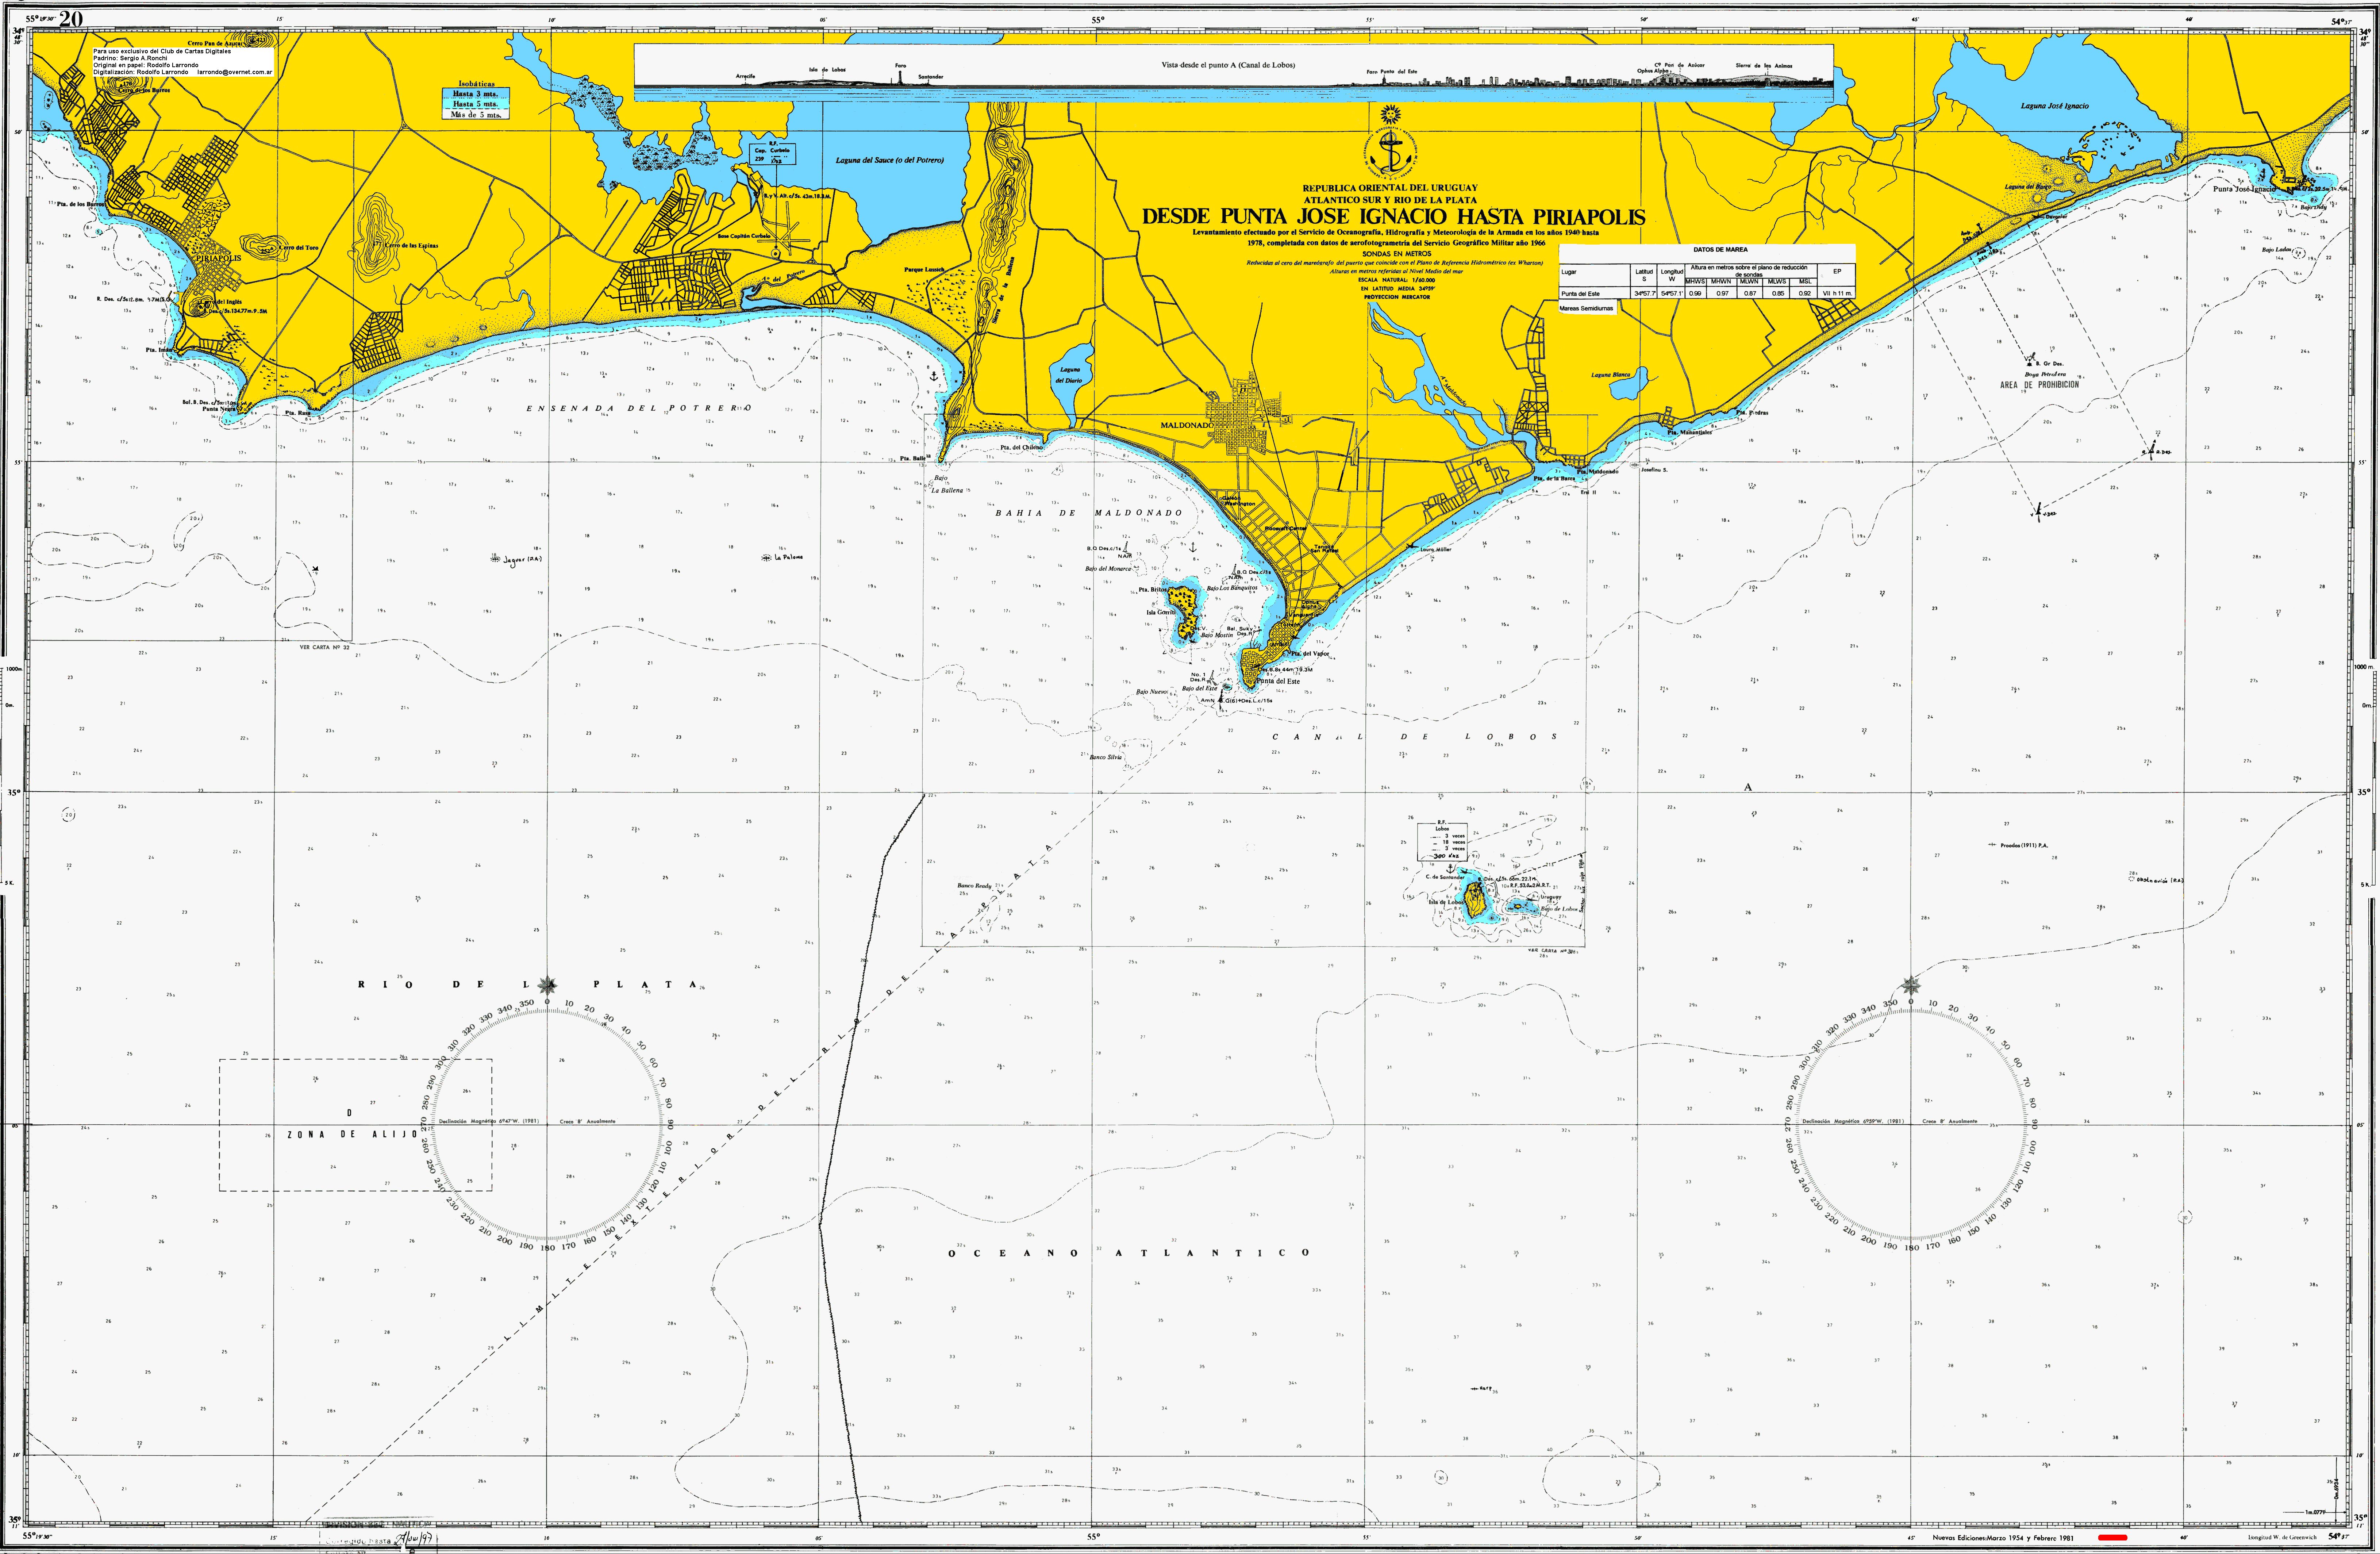2380x1554 pixels.
Task: Click the main title 'DESDE PUNTA JOSE IGNACIO HASTA PIRIAPOLIS'
Action: [1394, 216]
